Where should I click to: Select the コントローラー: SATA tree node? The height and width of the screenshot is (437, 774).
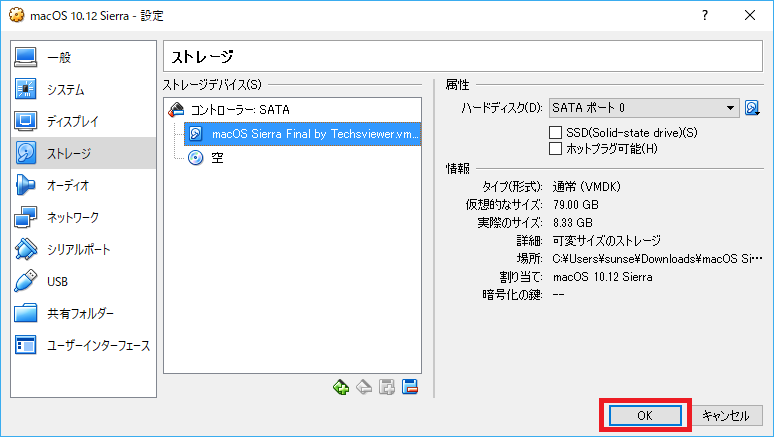(292, 110)
